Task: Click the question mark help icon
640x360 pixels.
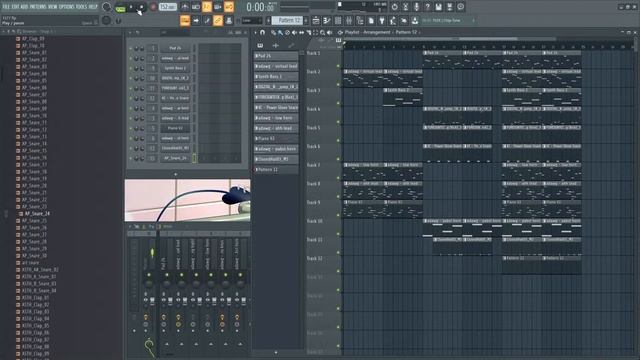Action: pos(427,7)
